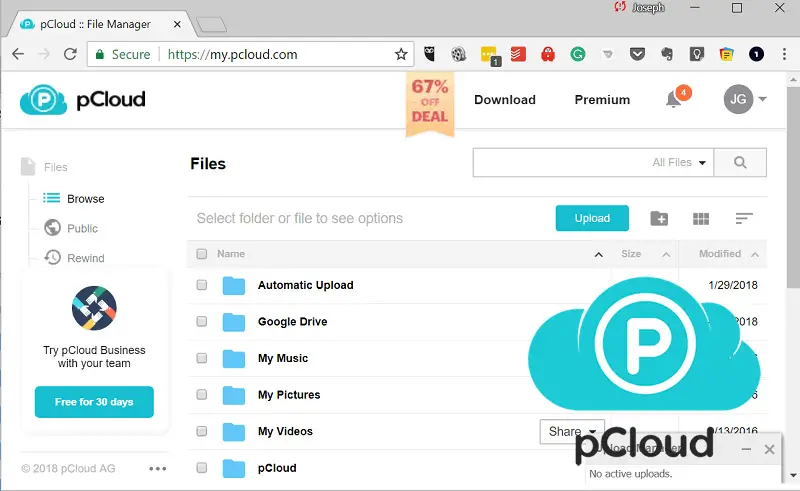
Task: Click the 67% OFF DEAL banner
Action: click(430, 105)
